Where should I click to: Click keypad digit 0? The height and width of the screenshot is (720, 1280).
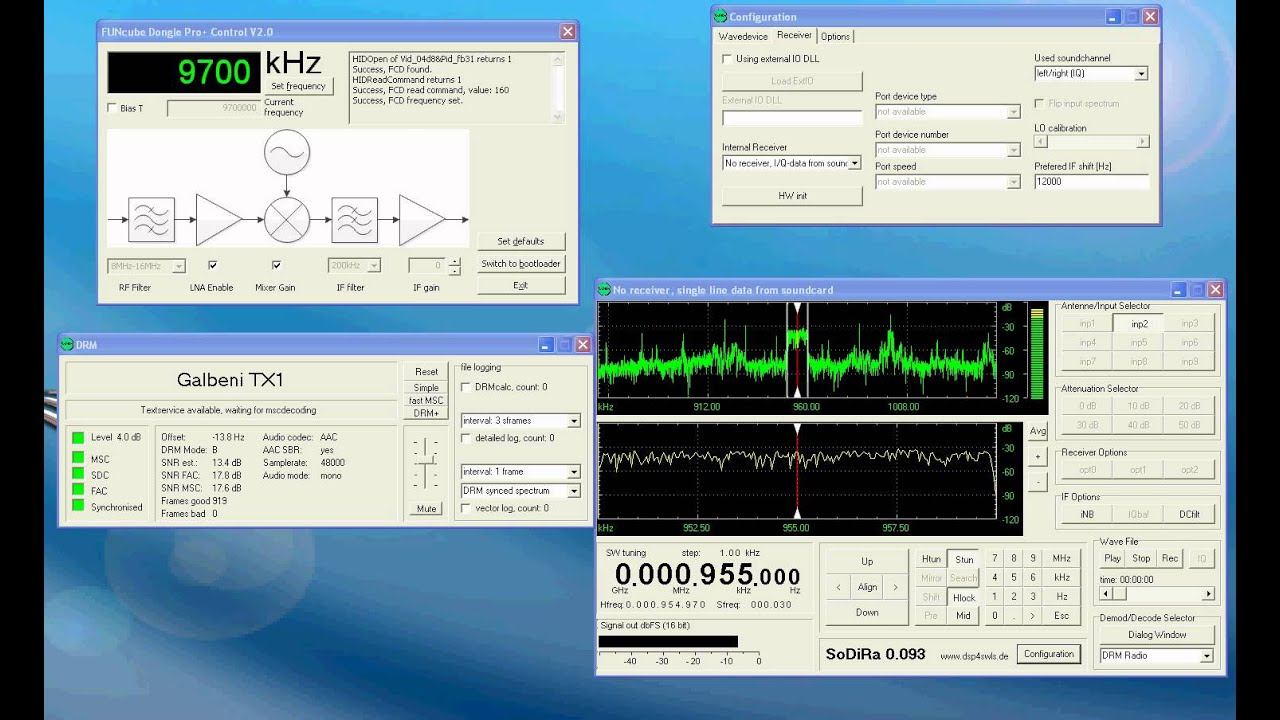(x=994, y=615)
